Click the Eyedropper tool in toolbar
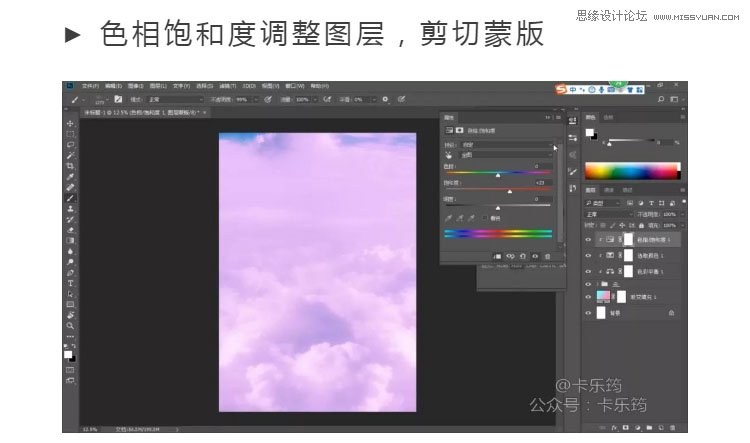The image size is (750, 443). click(x=70, y=176)
